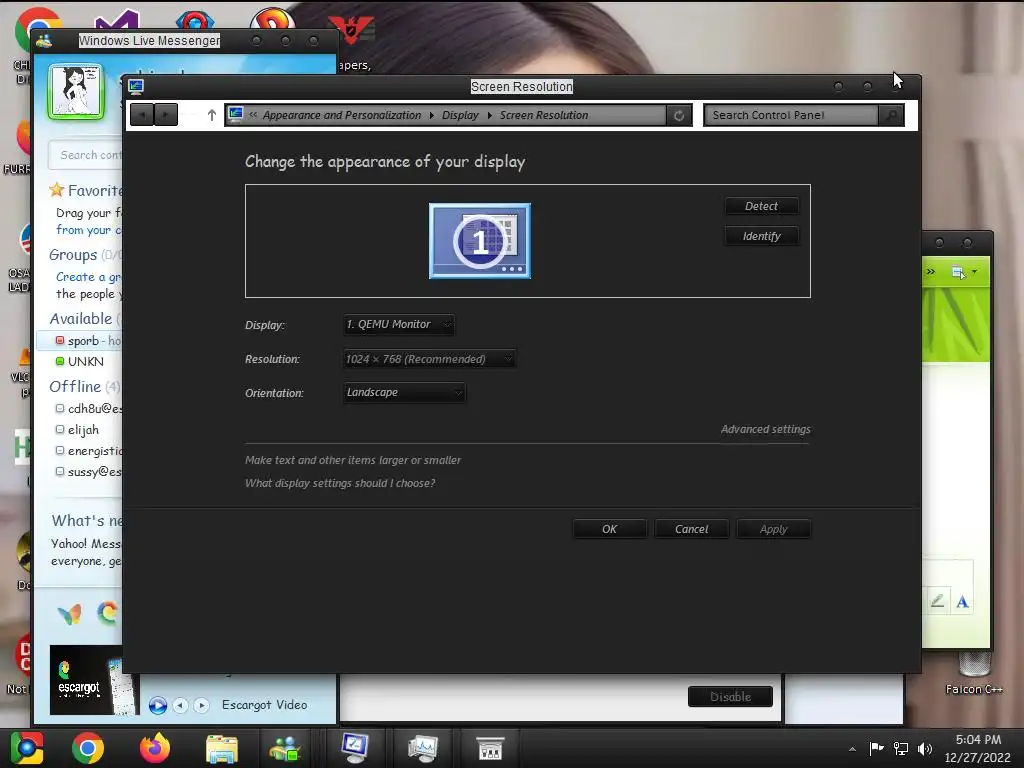The width and height of the screenshot is (1024, 768).
Task: Select the monitor 1 display thumbnail
Action: pos(480,241)
